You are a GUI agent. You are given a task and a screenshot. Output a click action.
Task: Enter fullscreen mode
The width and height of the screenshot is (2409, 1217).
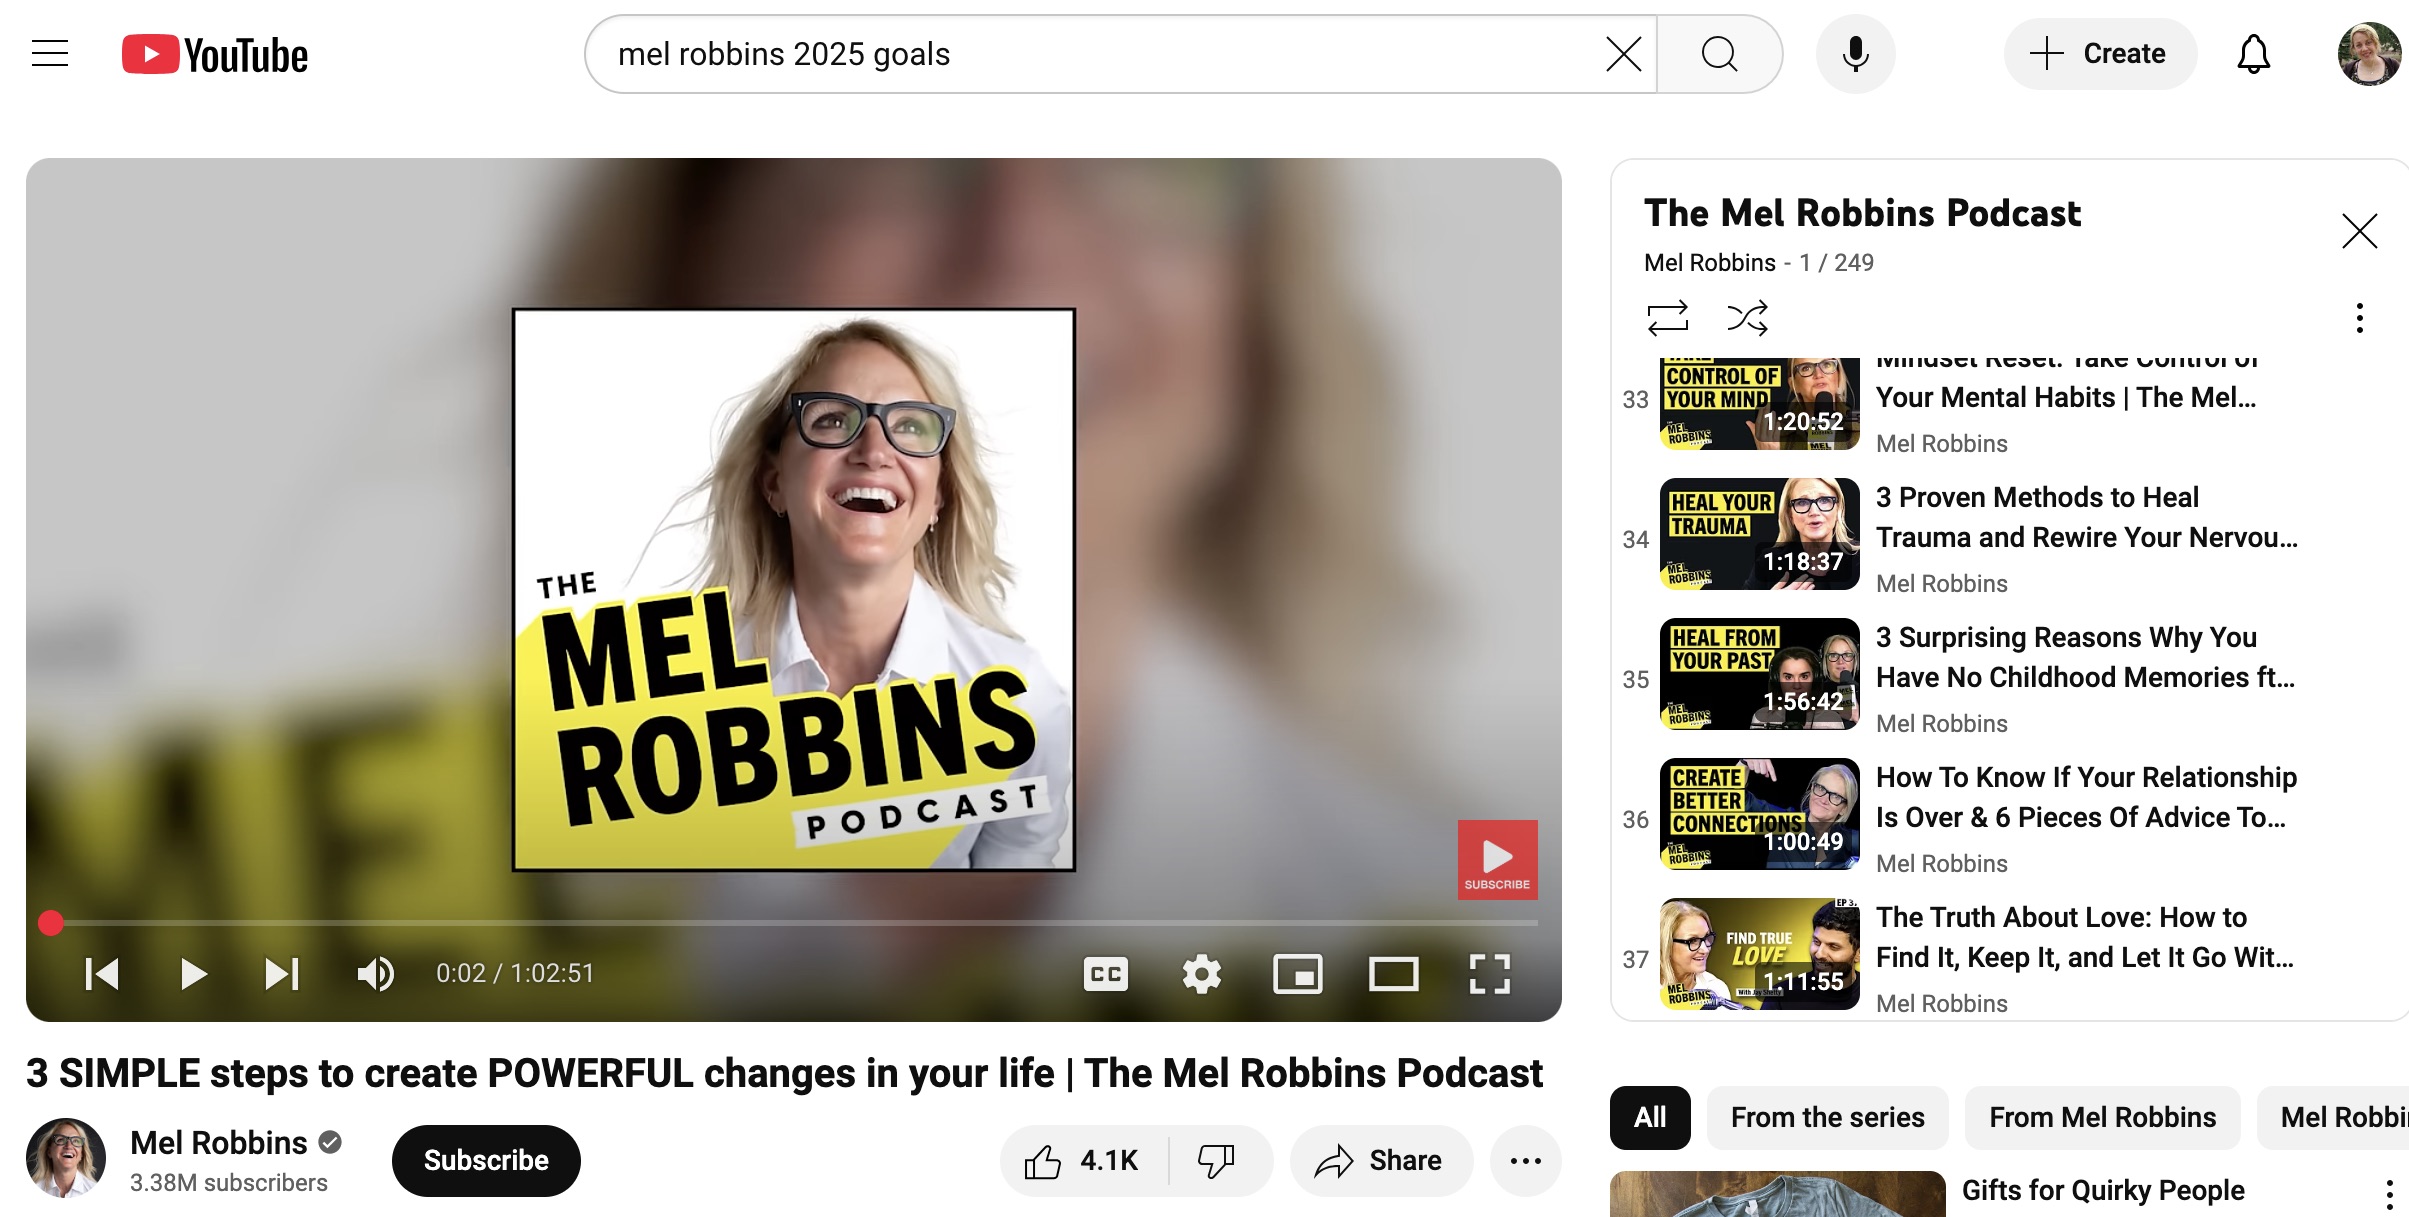pyautogui.click(x=1489, y=973)
